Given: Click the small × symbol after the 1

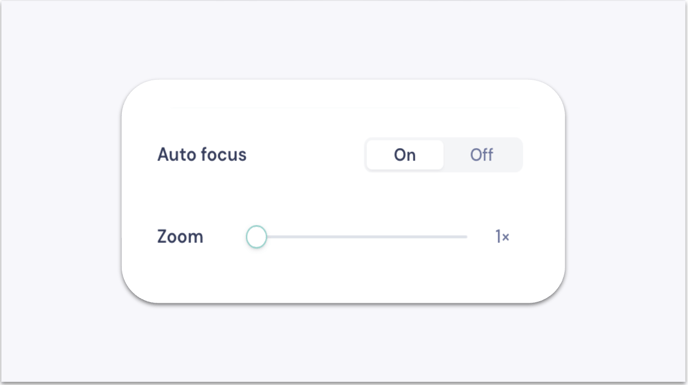Looking at the screenshot, I should (x=506, y=237).
